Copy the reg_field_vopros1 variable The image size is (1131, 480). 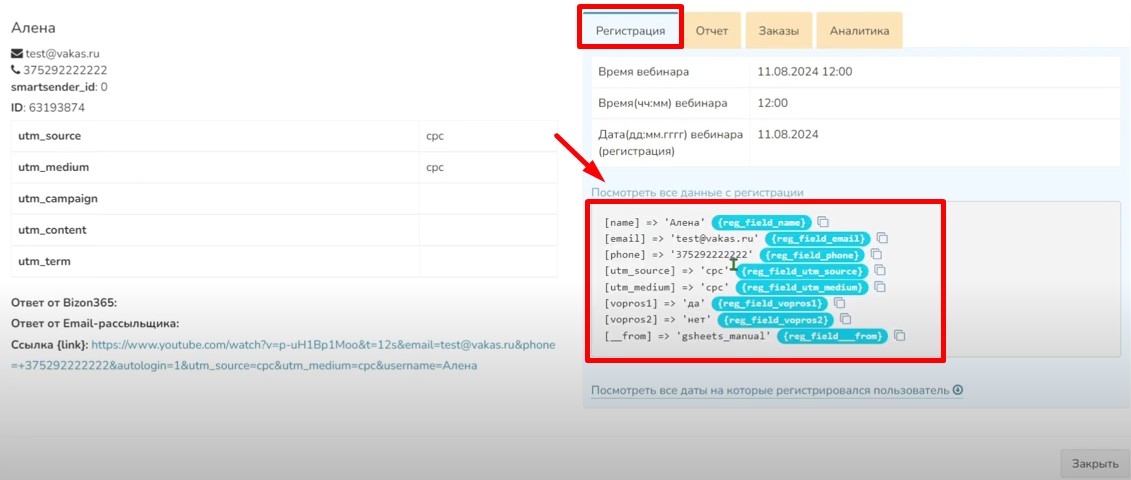[x=839, y=303]
